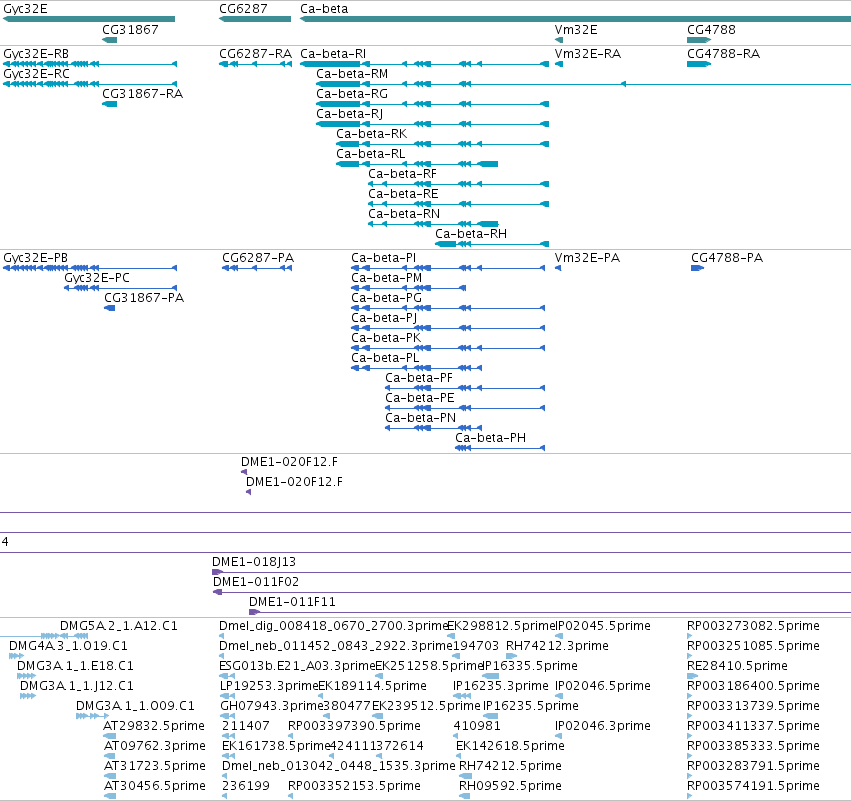Viewport: 851px width, 801px height.
Task: Select the CG31867 gene label
Action: pyautogui.click(x=130, y=30)
